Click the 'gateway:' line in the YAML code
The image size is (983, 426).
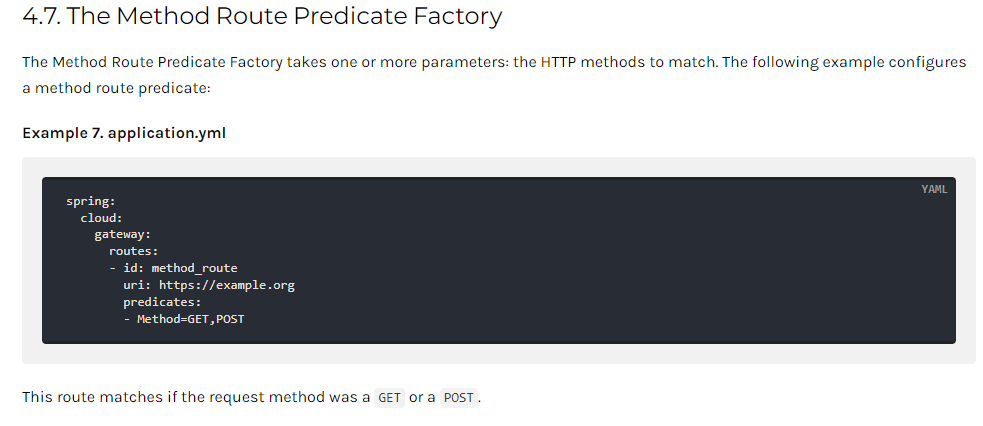123,236
